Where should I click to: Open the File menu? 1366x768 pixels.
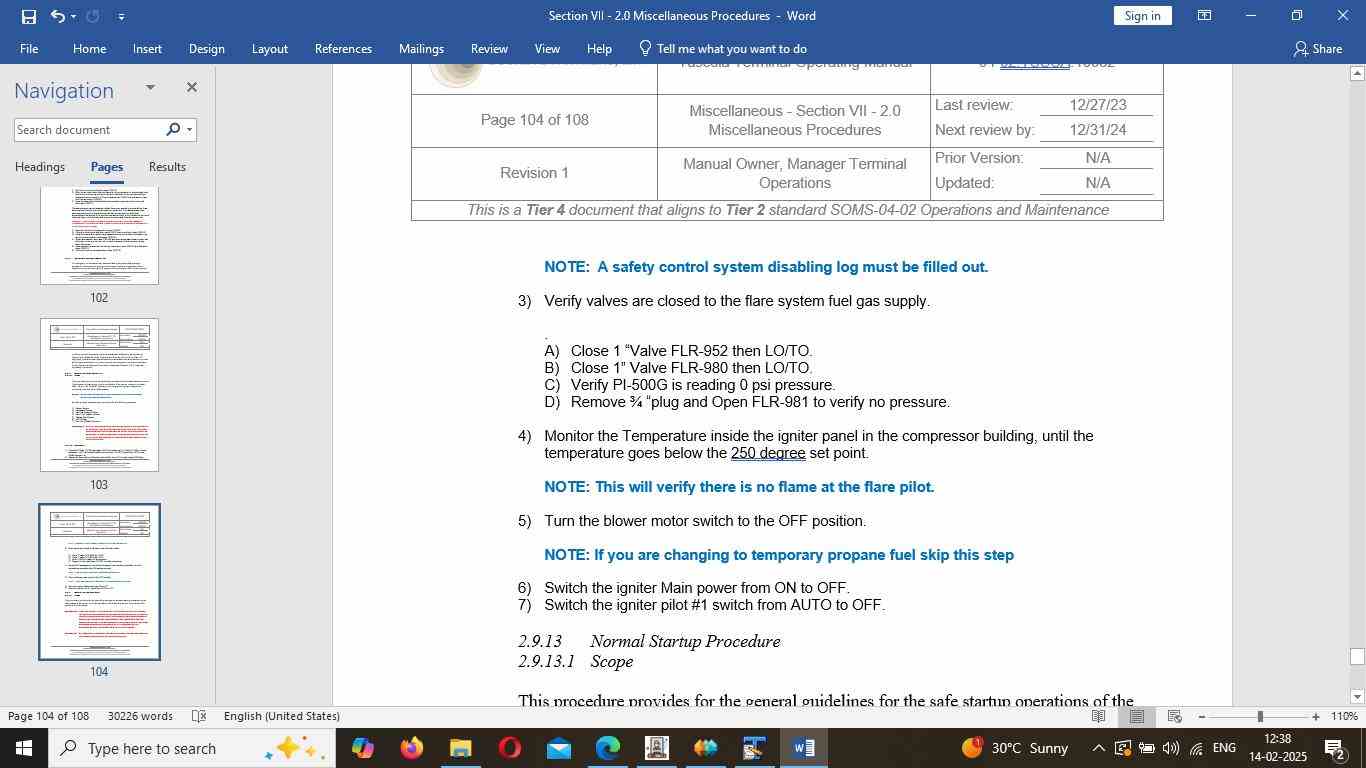(29, 48)
